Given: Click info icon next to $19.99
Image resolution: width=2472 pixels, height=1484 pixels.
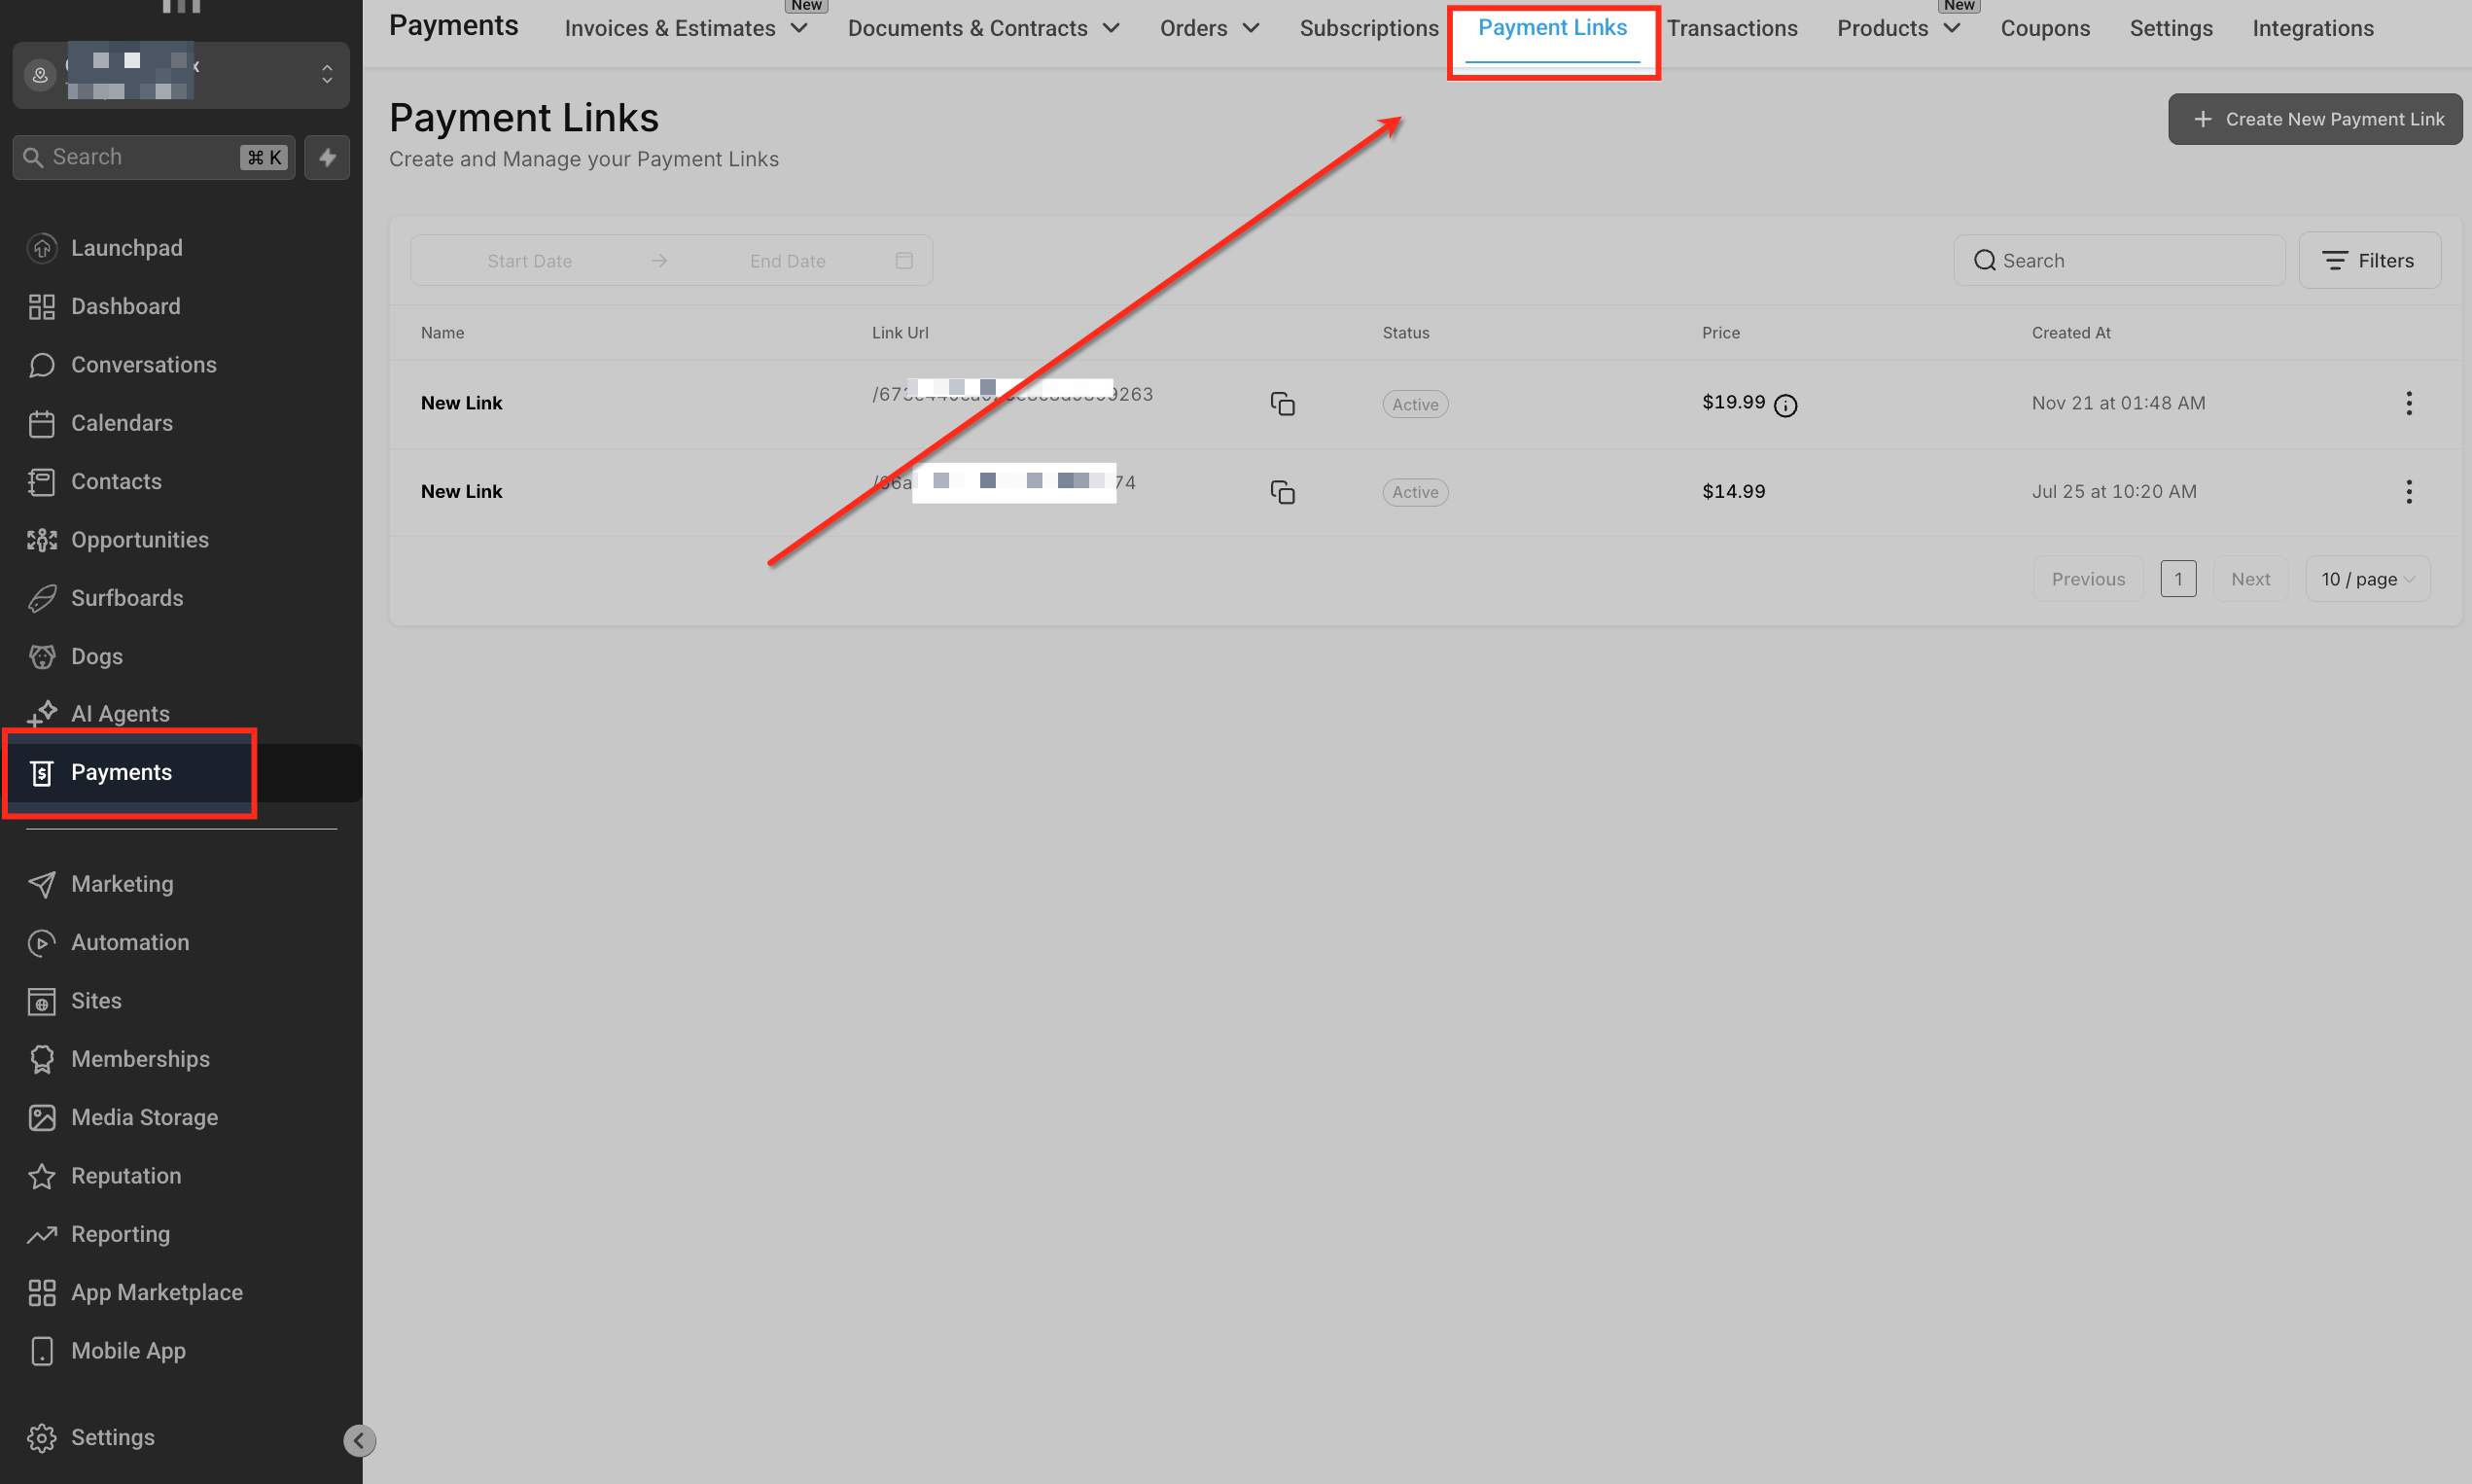Looking at the screenshot, I should tap(1785, 405).
